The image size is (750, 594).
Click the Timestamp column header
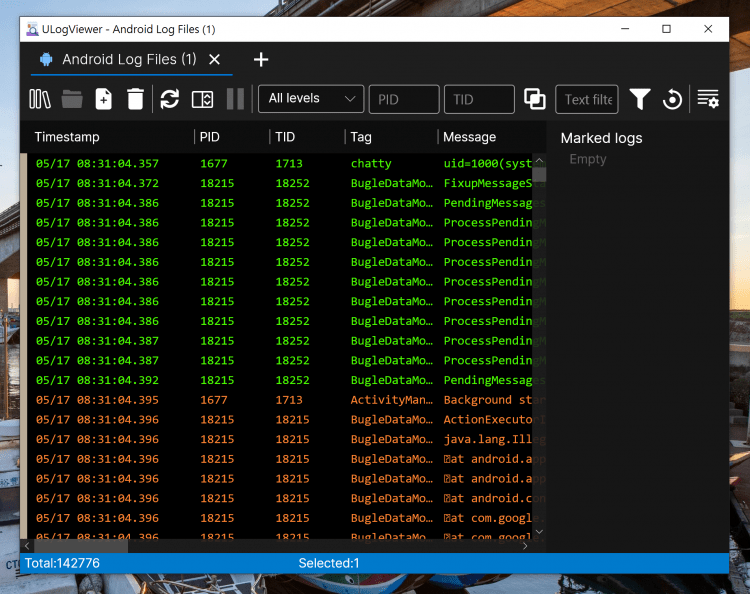67,137
